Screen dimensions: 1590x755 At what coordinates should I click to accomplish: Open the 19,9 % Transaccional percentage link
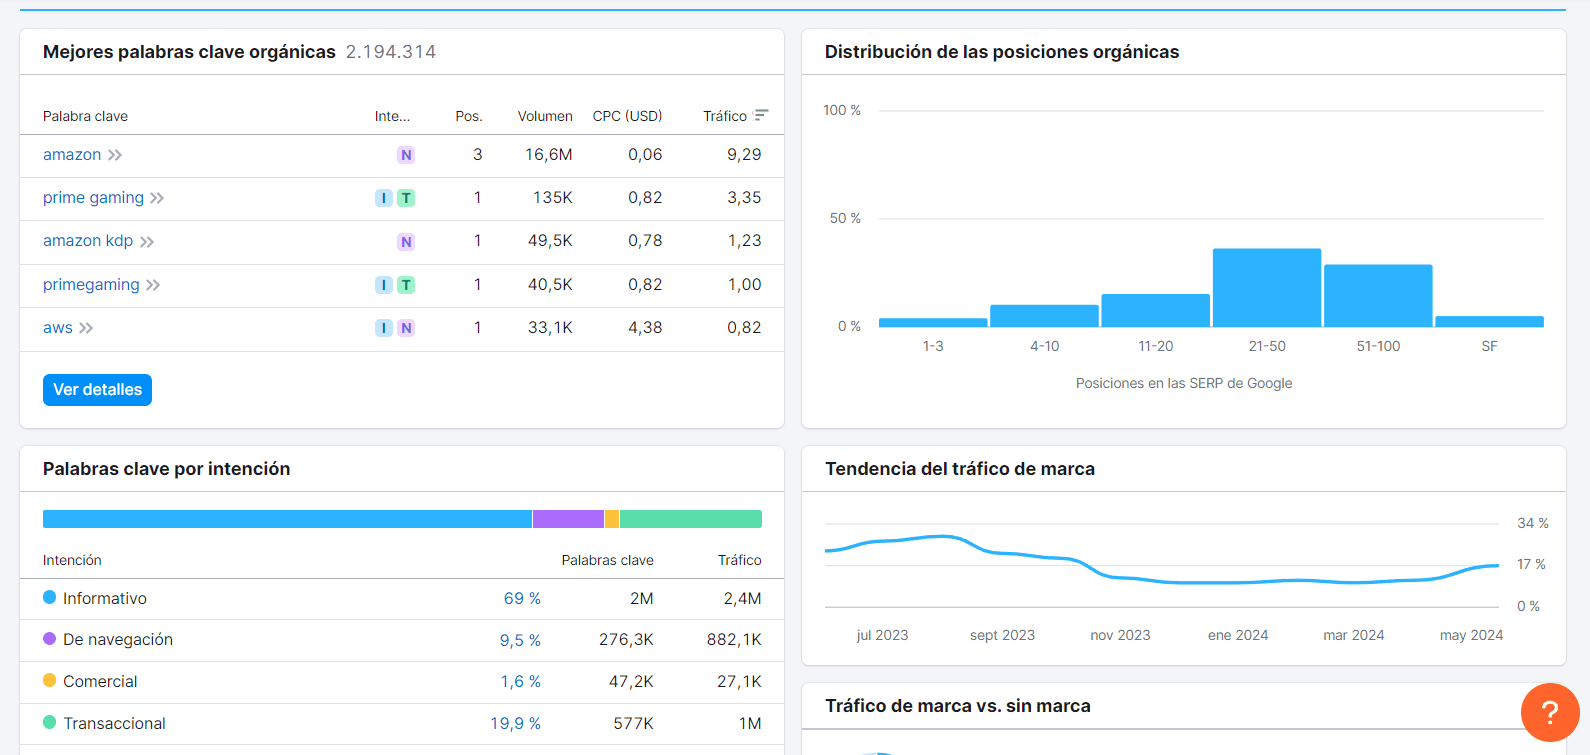(x=515, y=723)
